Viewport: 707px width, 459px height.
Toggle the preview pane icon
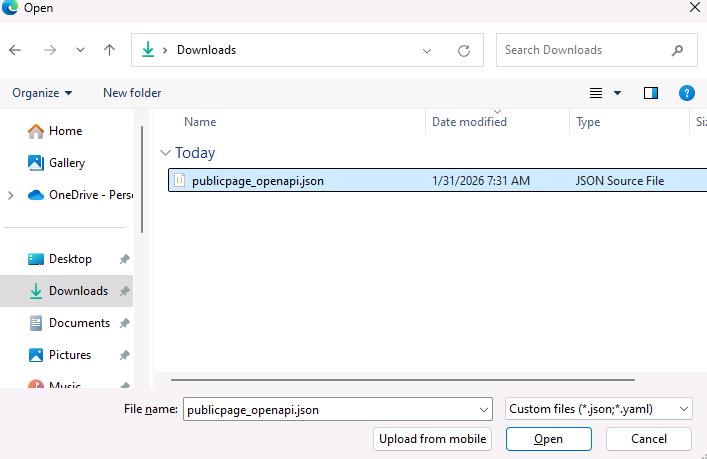pyautogui.click(x=651, y=93)
